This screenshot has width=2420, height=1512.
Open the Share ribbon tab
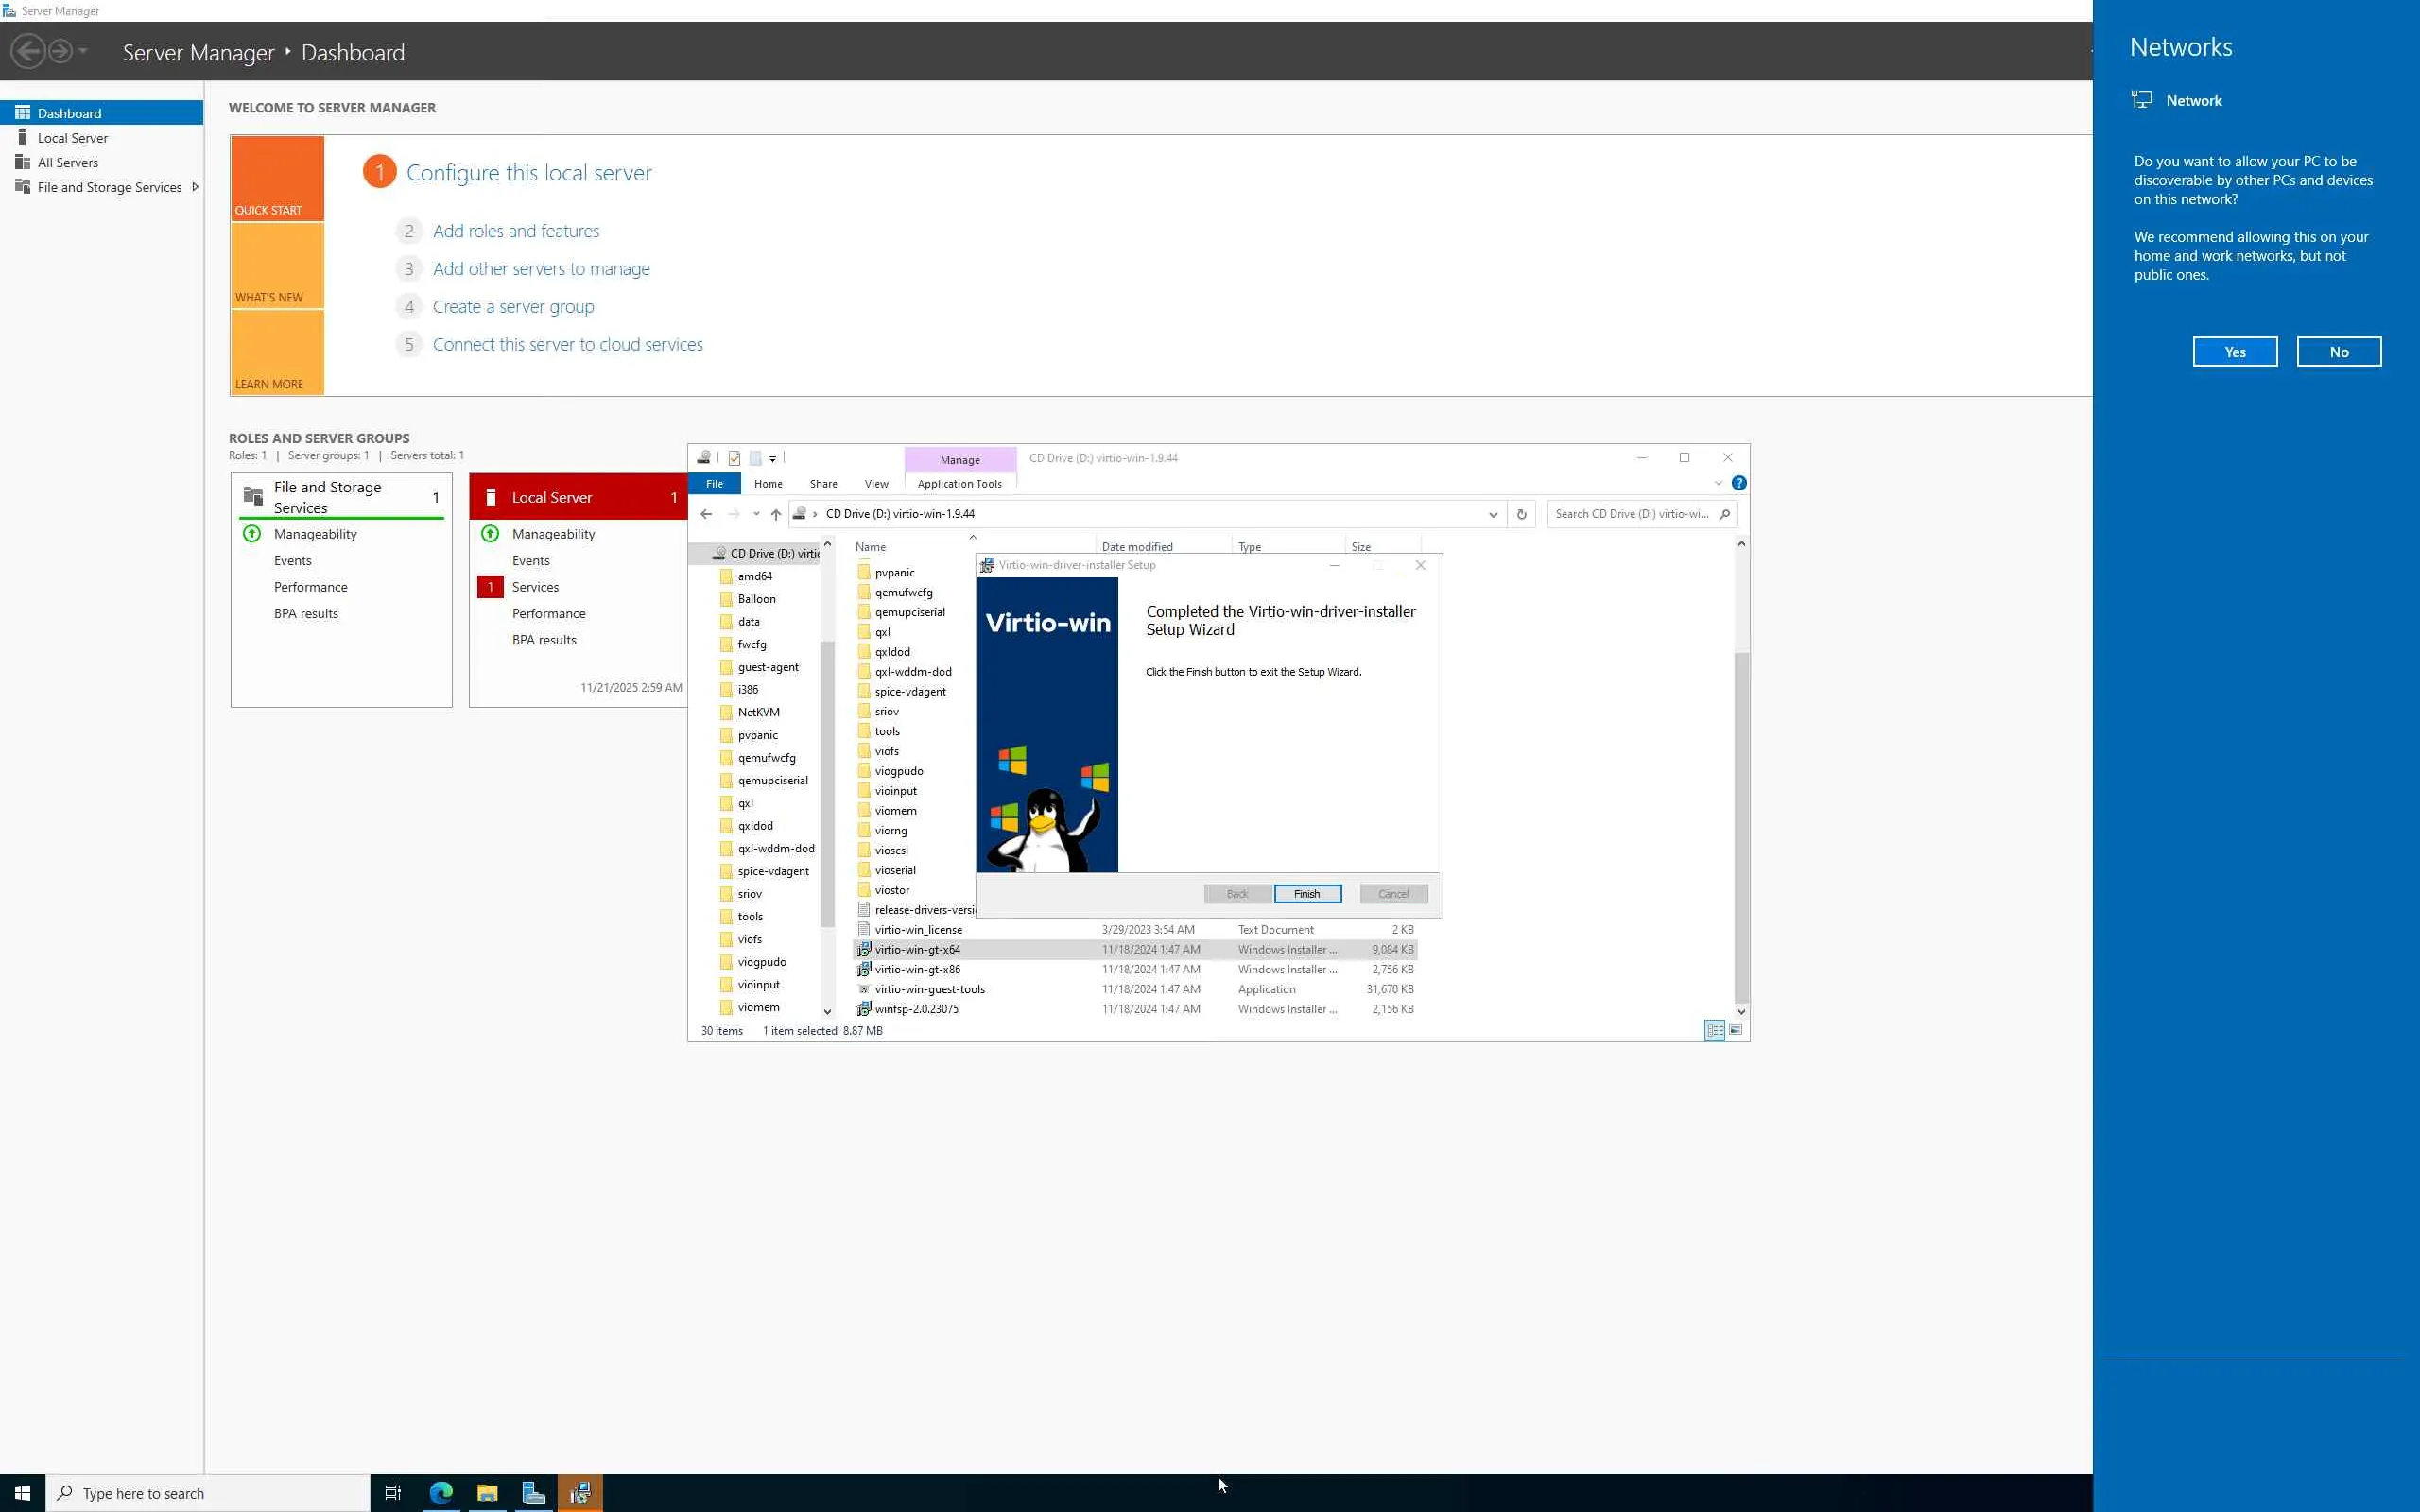click(x=823, y=484)
